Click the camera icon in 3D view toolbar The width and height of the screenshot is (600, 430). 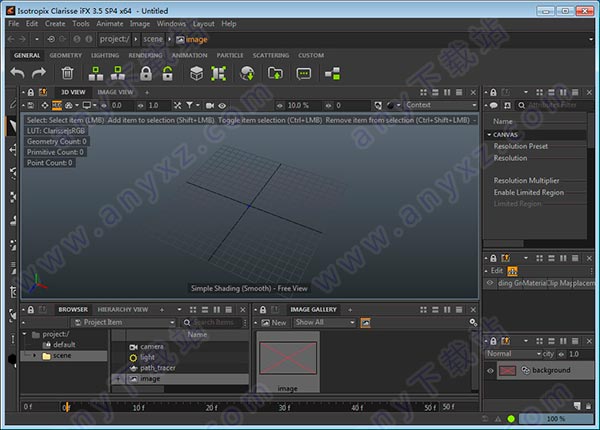click(x=210, y=105)
